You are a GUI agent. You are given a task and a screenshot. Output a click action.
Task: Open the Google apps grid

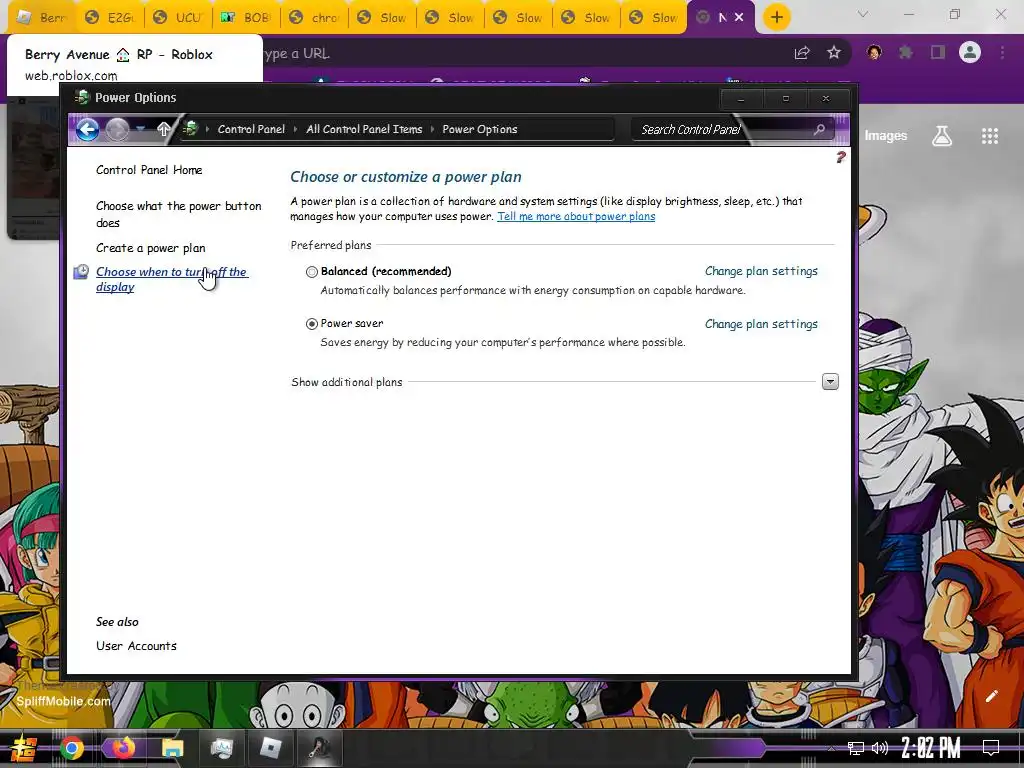[989, 136]
